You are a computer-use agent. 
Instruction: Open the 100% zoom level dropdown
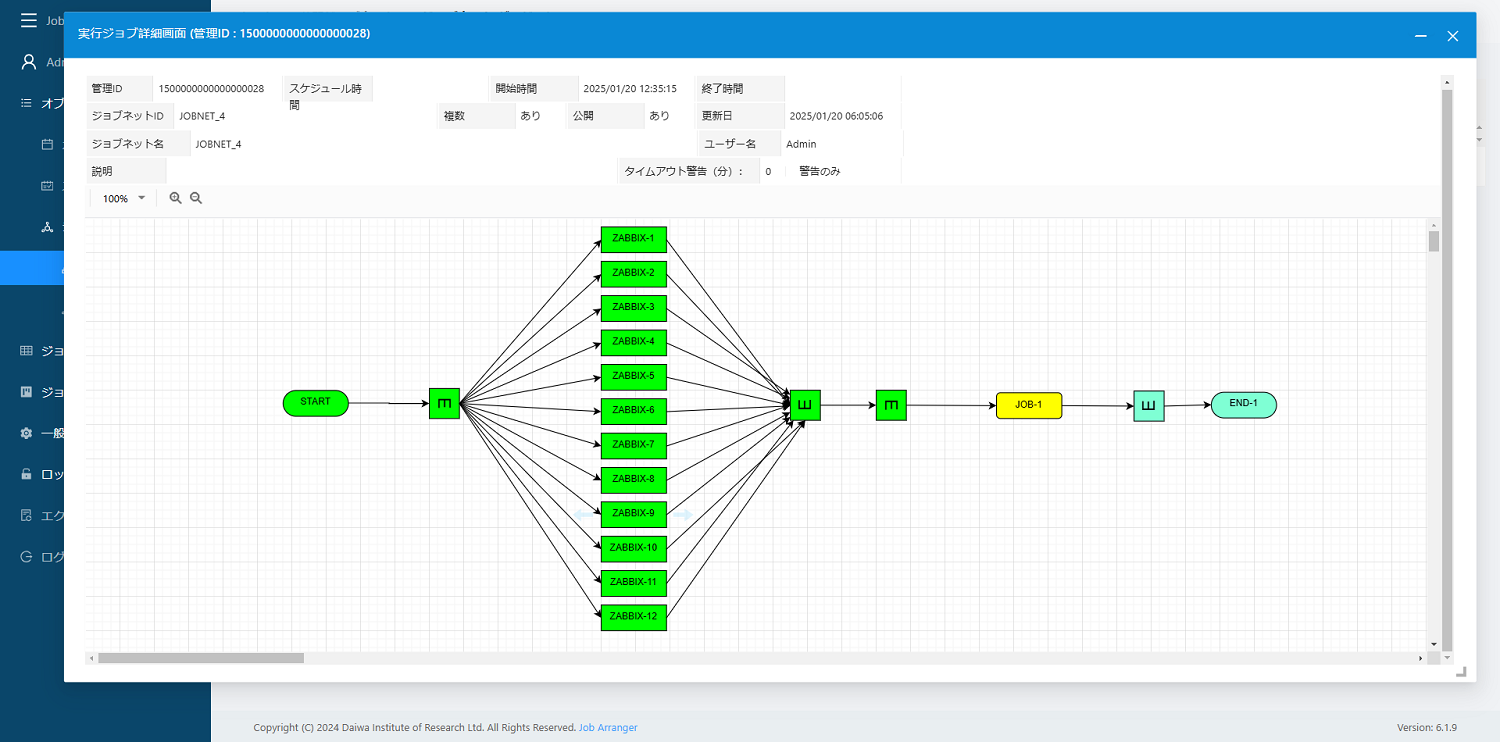click(x=124, y=198)
